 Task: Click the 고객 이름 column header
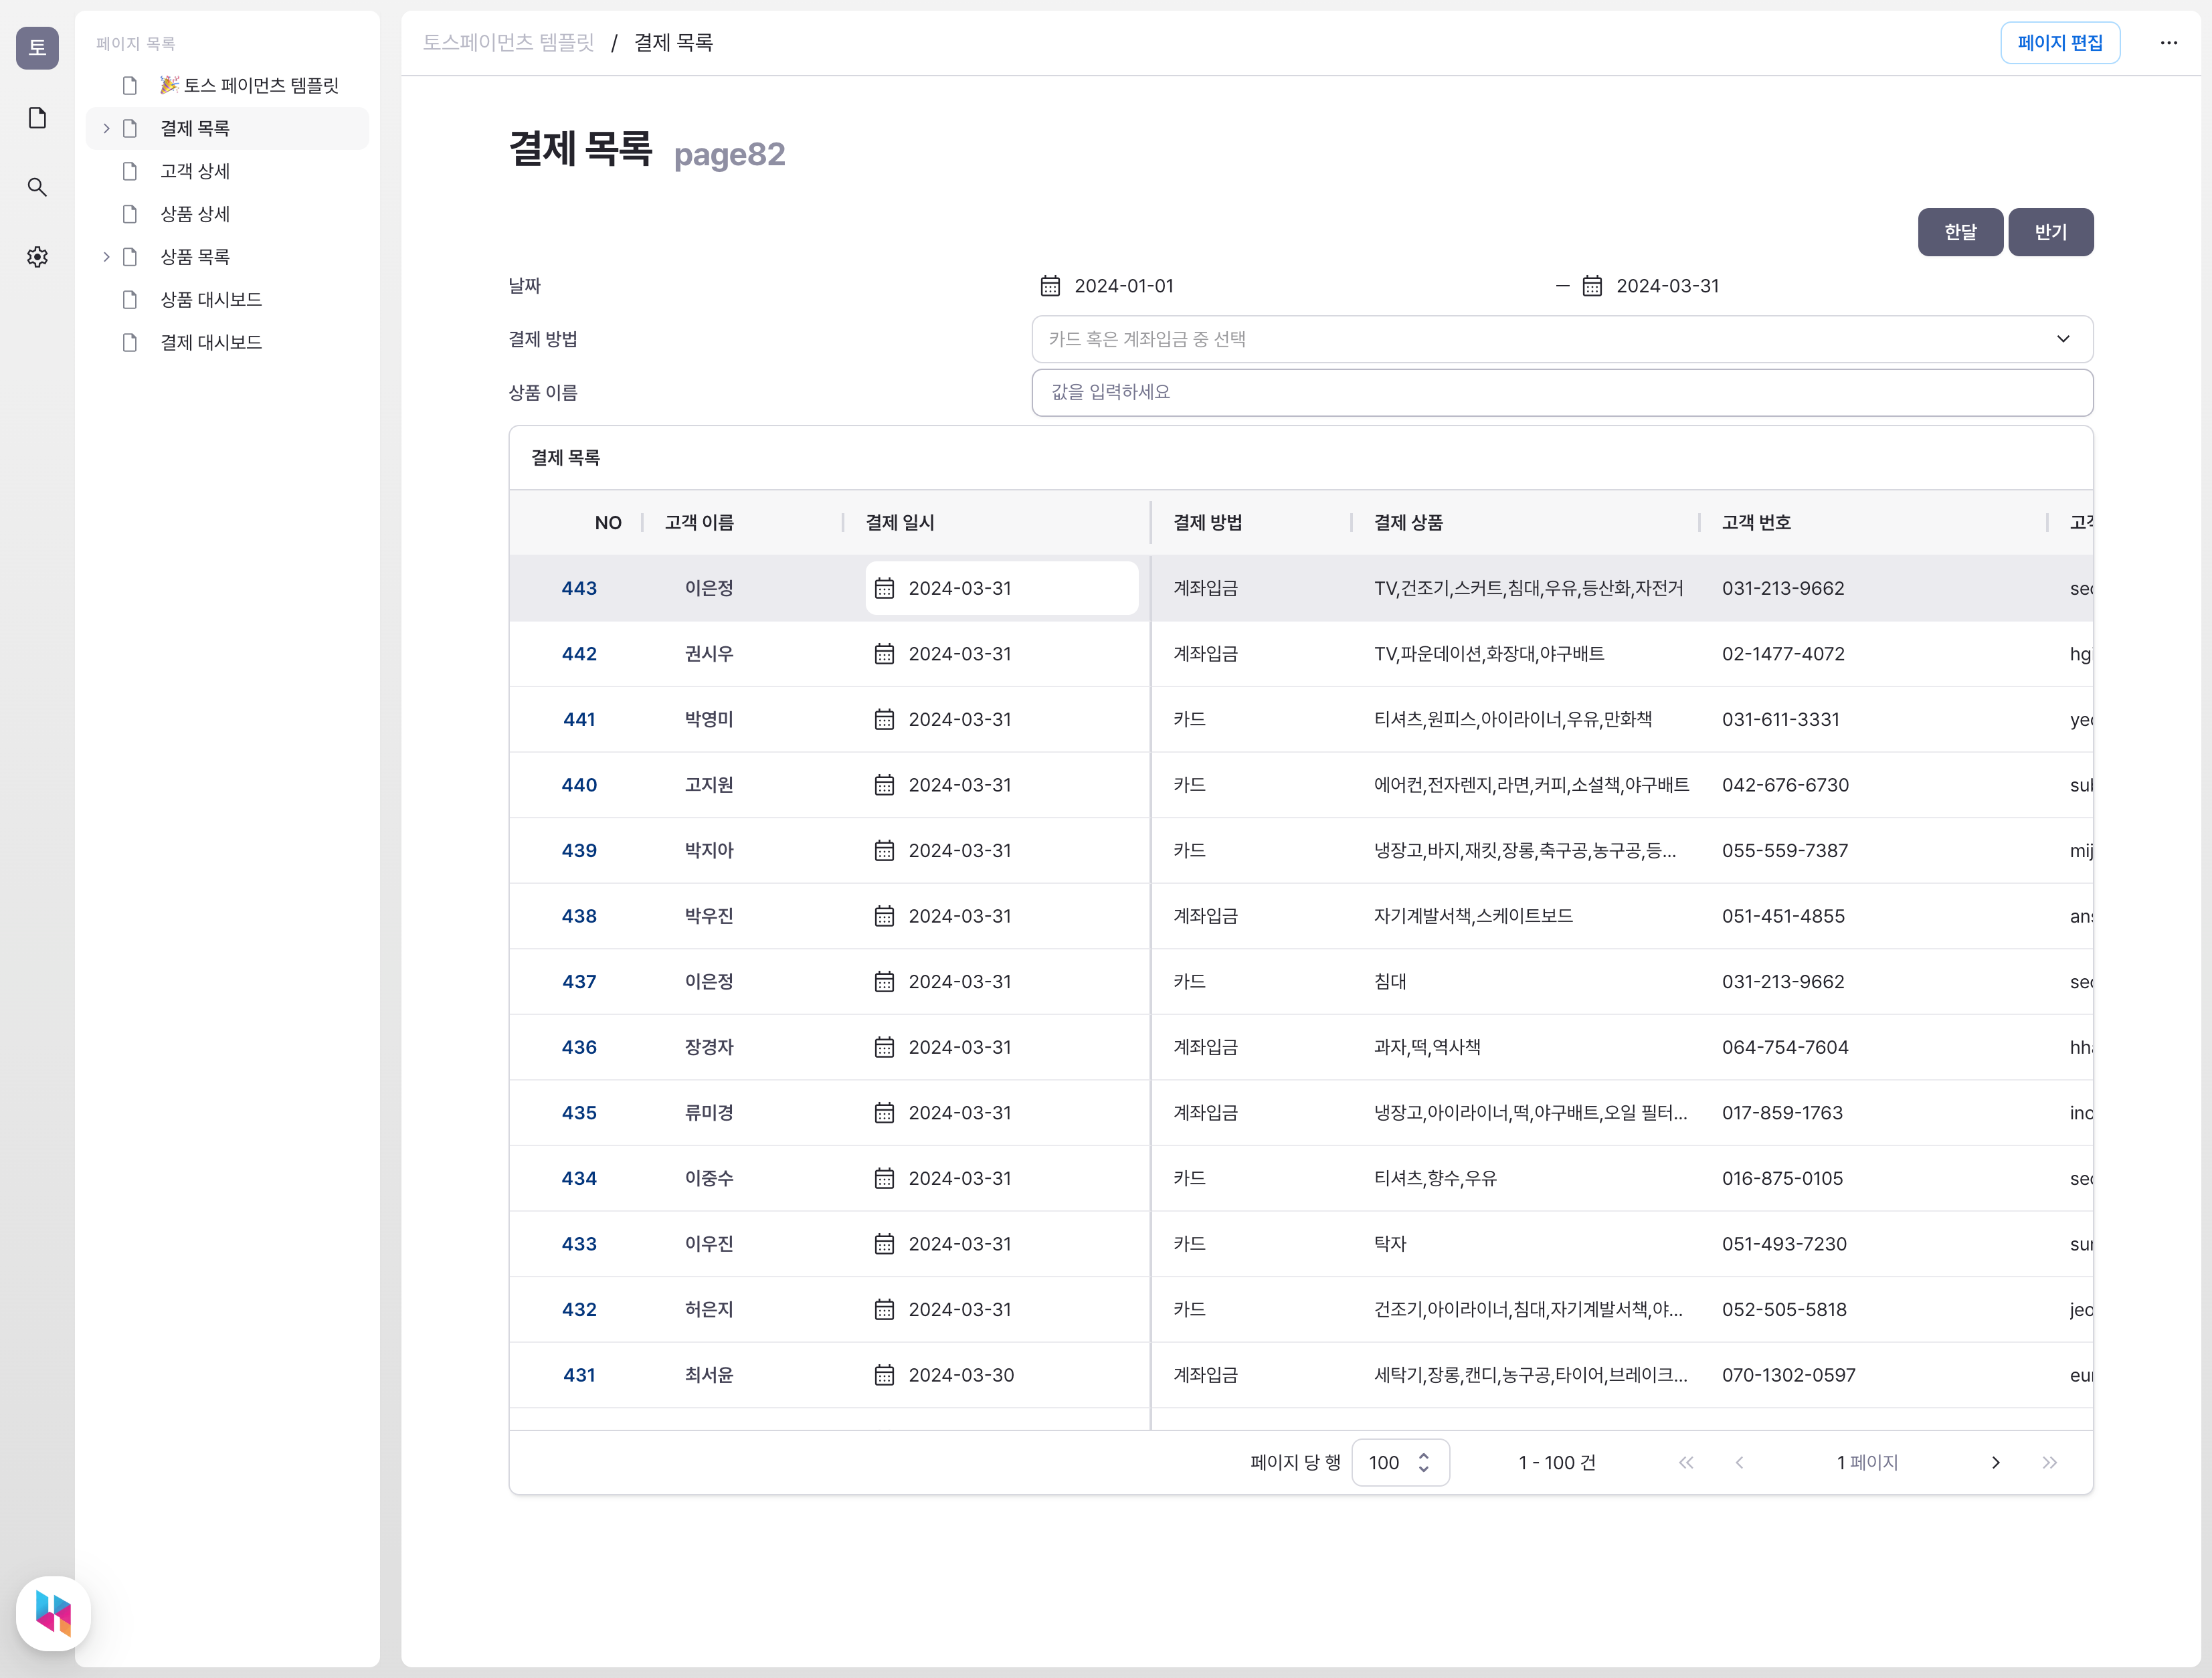(x=699, y=523)
